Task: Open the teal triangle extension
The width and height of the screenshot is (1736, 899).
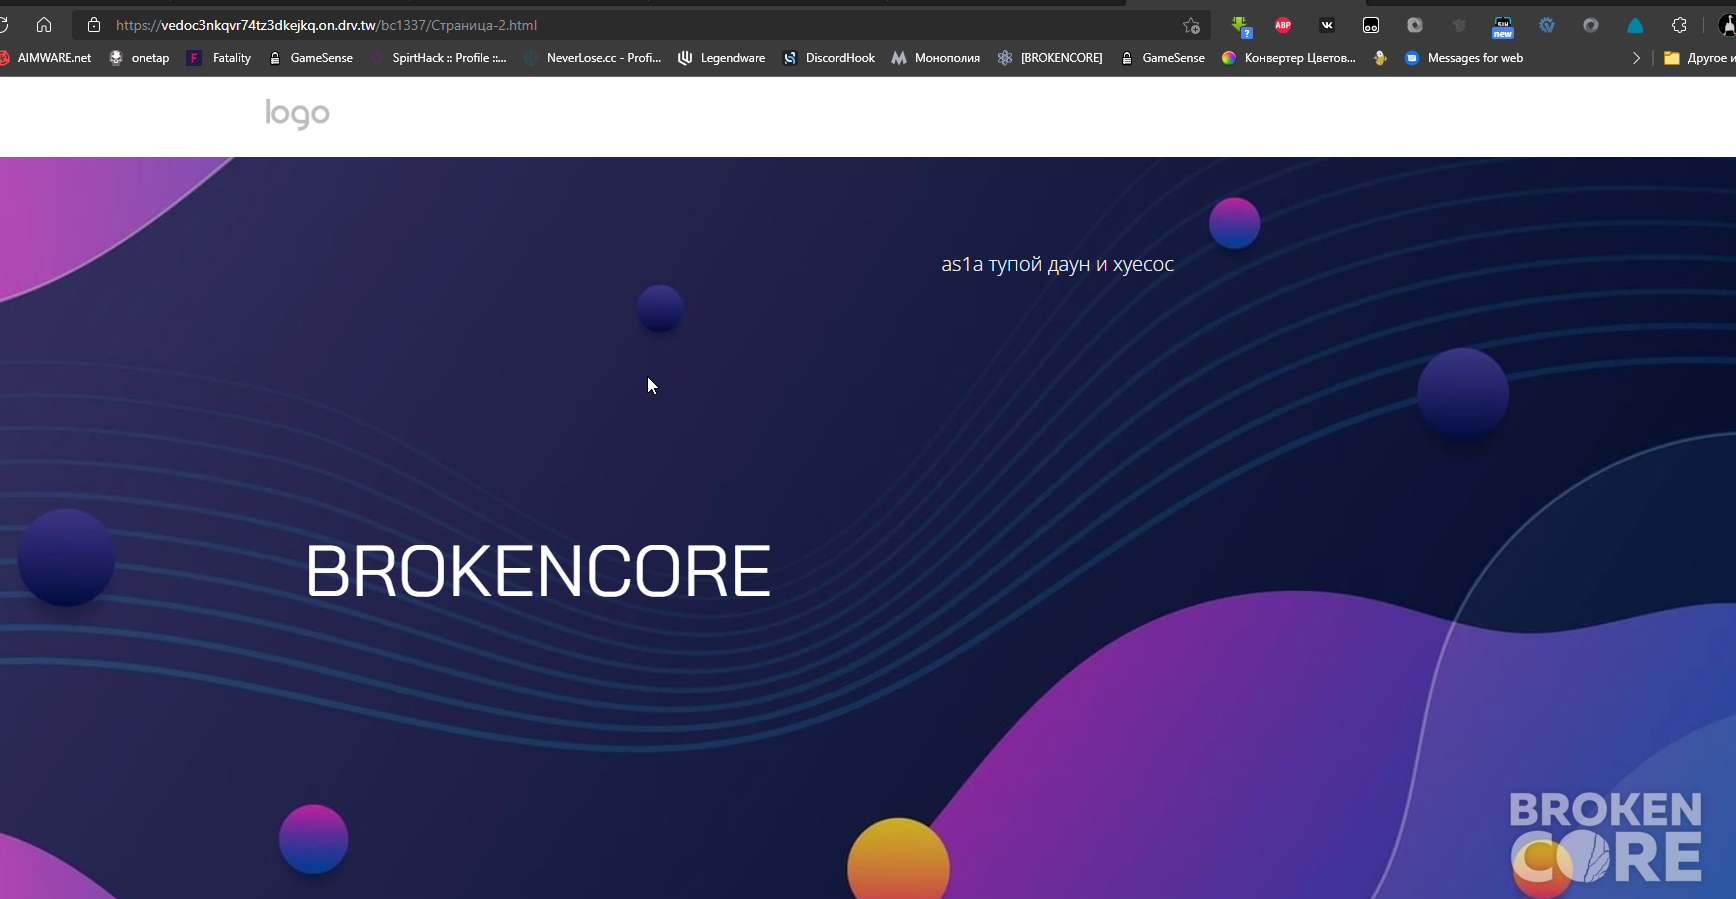Action: tap(1635, 26)
